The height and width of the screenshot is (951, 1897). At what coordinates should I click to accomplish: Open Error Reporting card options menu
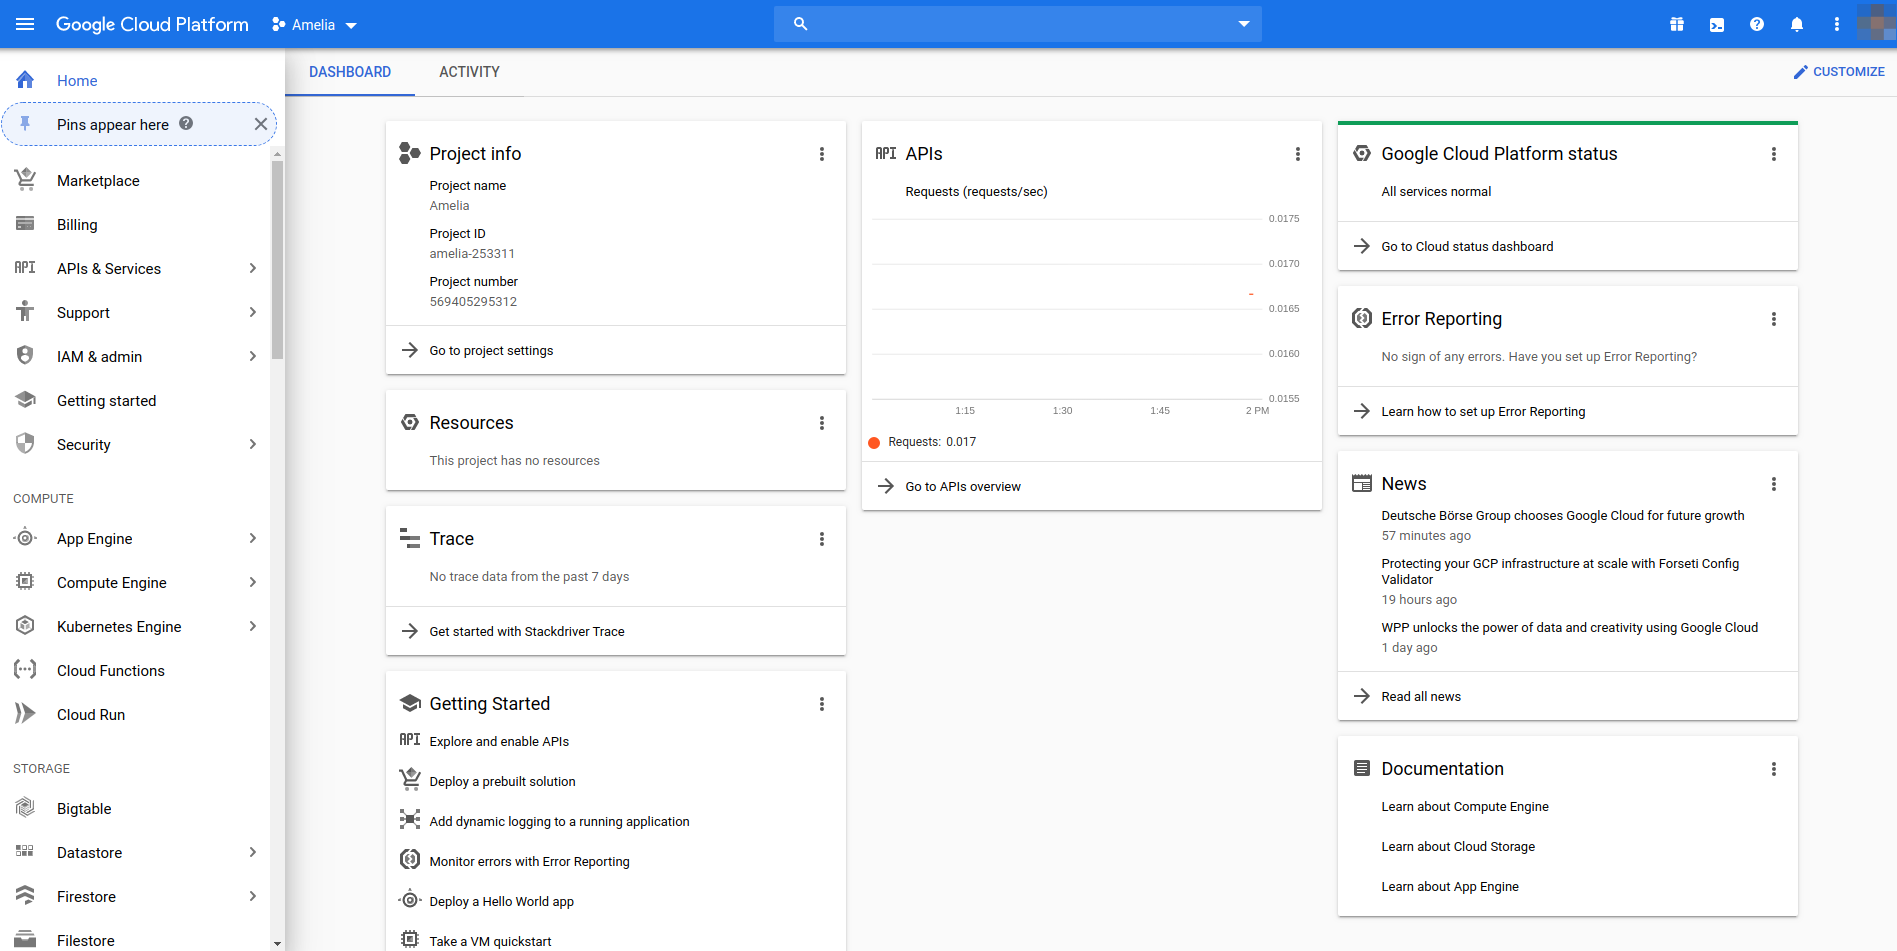tap(1774, 319)
